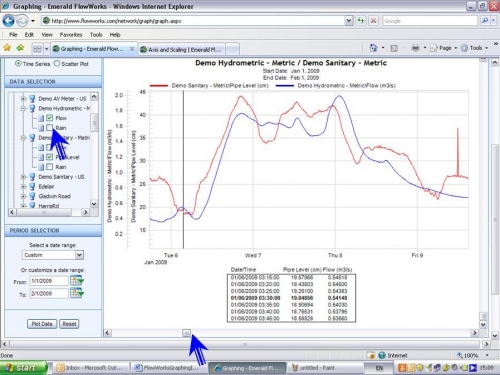Switch to the Axis and Scaling tab
The height and width of the screenshot is (375, 500).
point(182,50)
